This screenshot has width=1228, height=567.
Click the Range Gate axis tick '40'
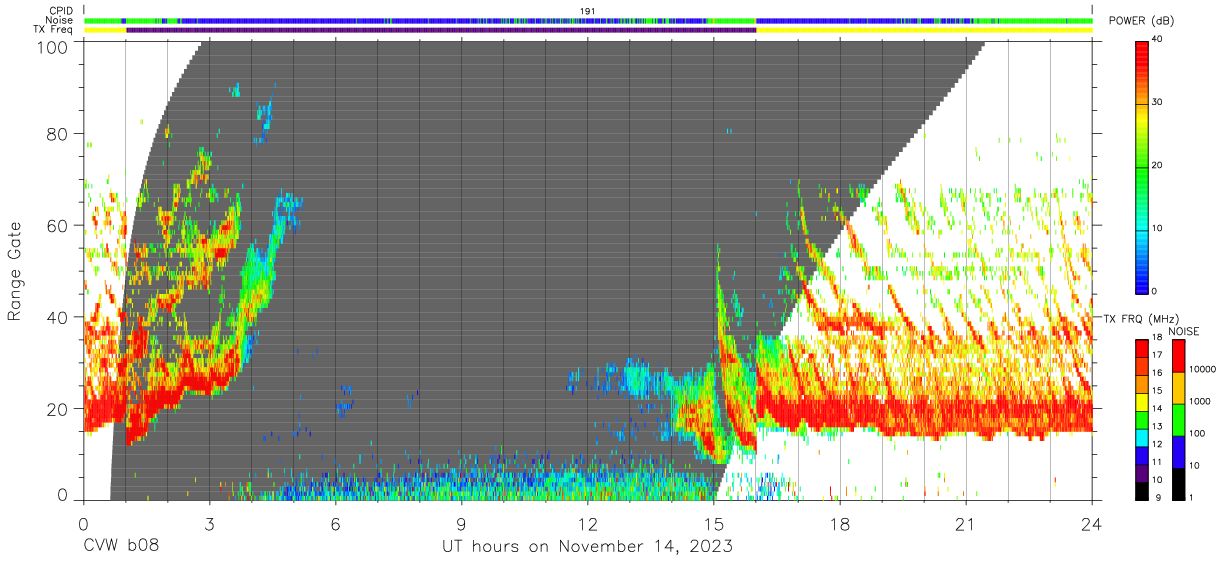(59, 318)
